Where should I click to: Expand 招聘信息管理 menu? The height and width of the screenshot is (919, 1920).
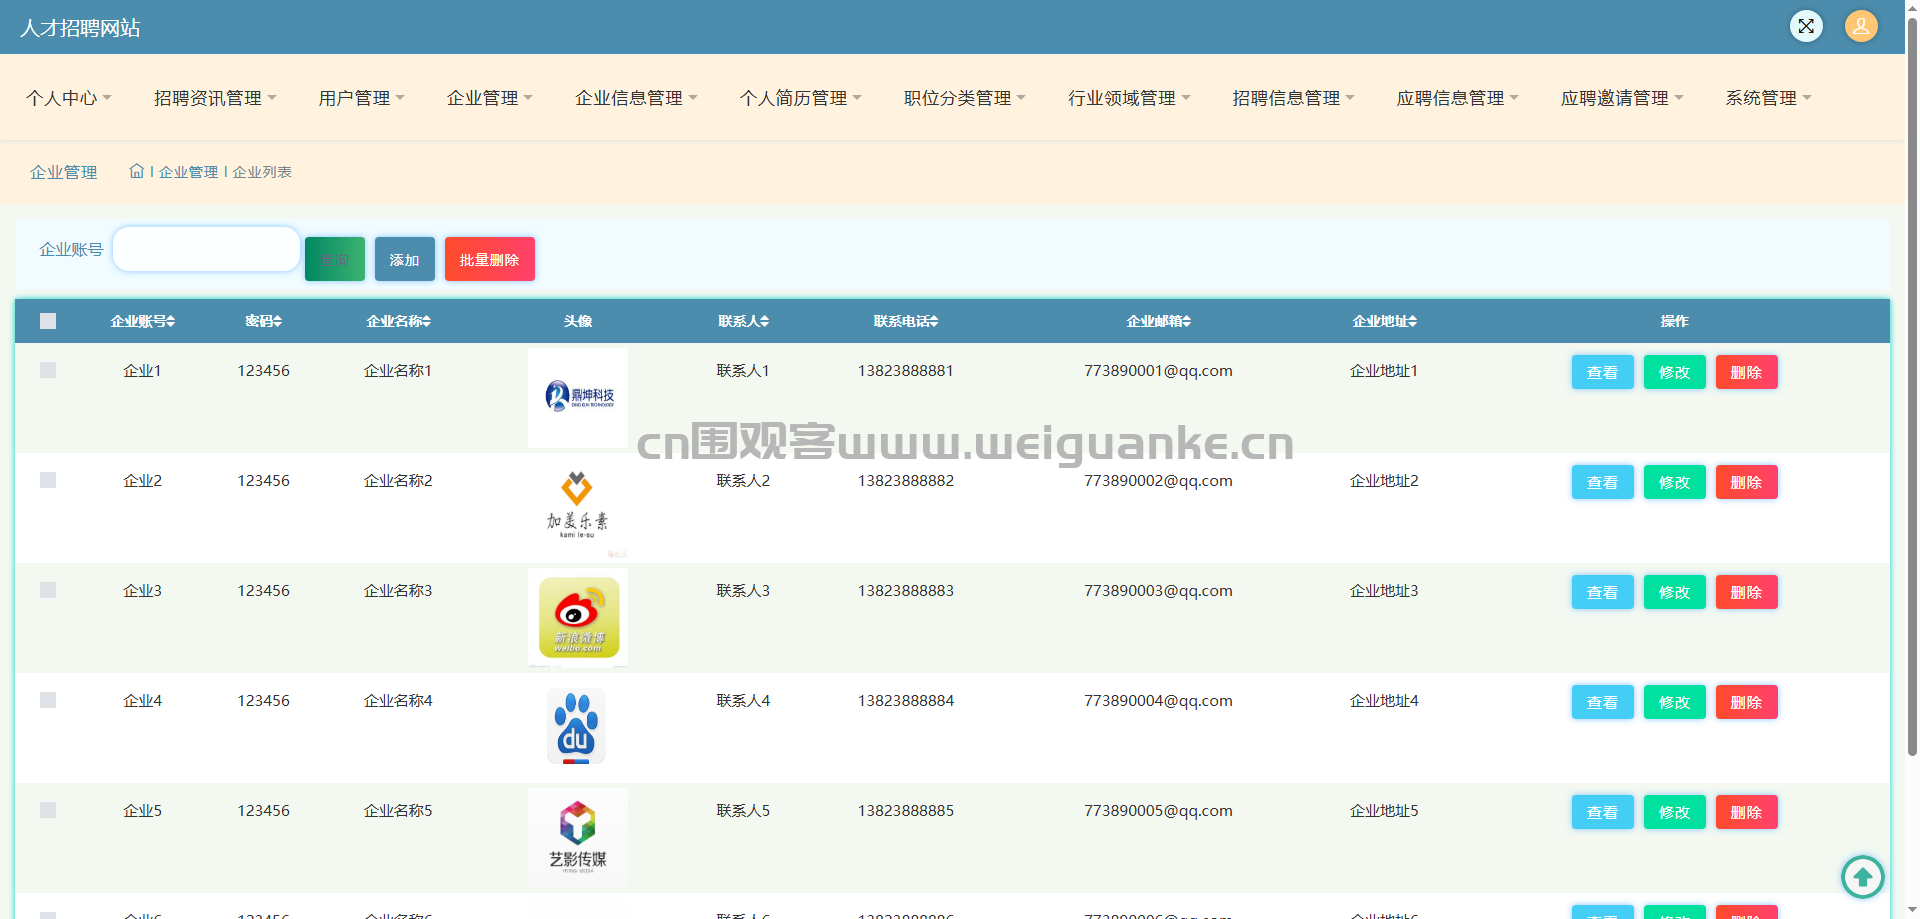(1293, 98)
